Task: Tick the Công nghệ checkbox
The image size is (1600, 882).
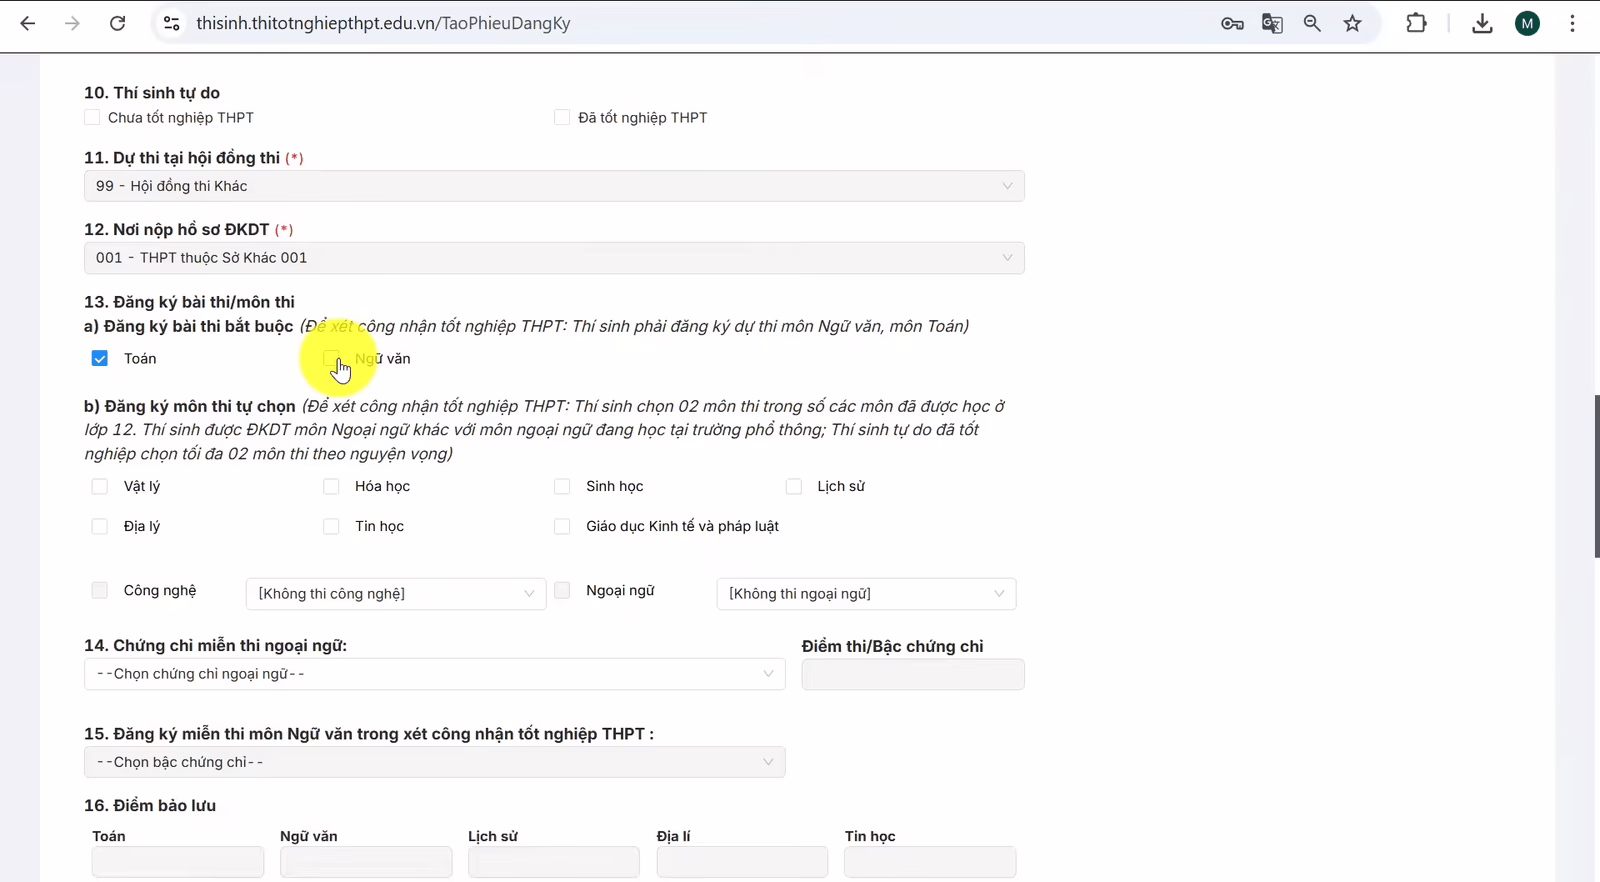Action: [100, 590]
